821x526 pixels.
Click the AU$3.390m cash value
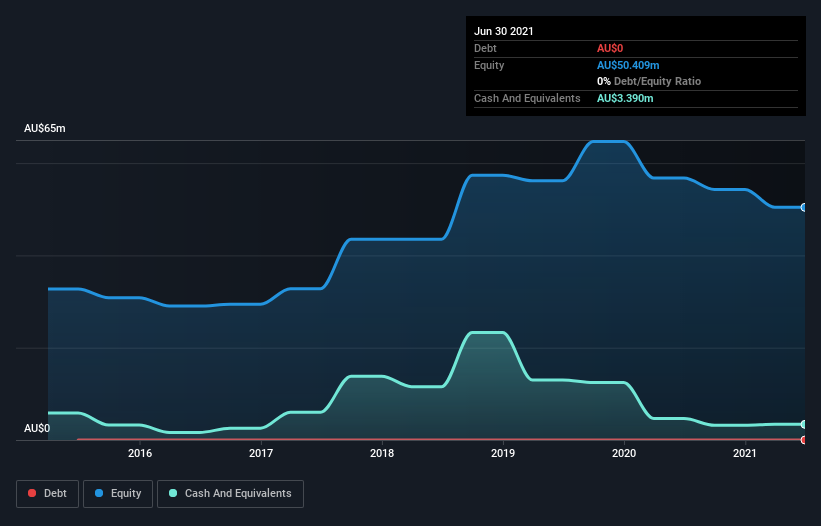pyautogui.click(x=625, y=98)
